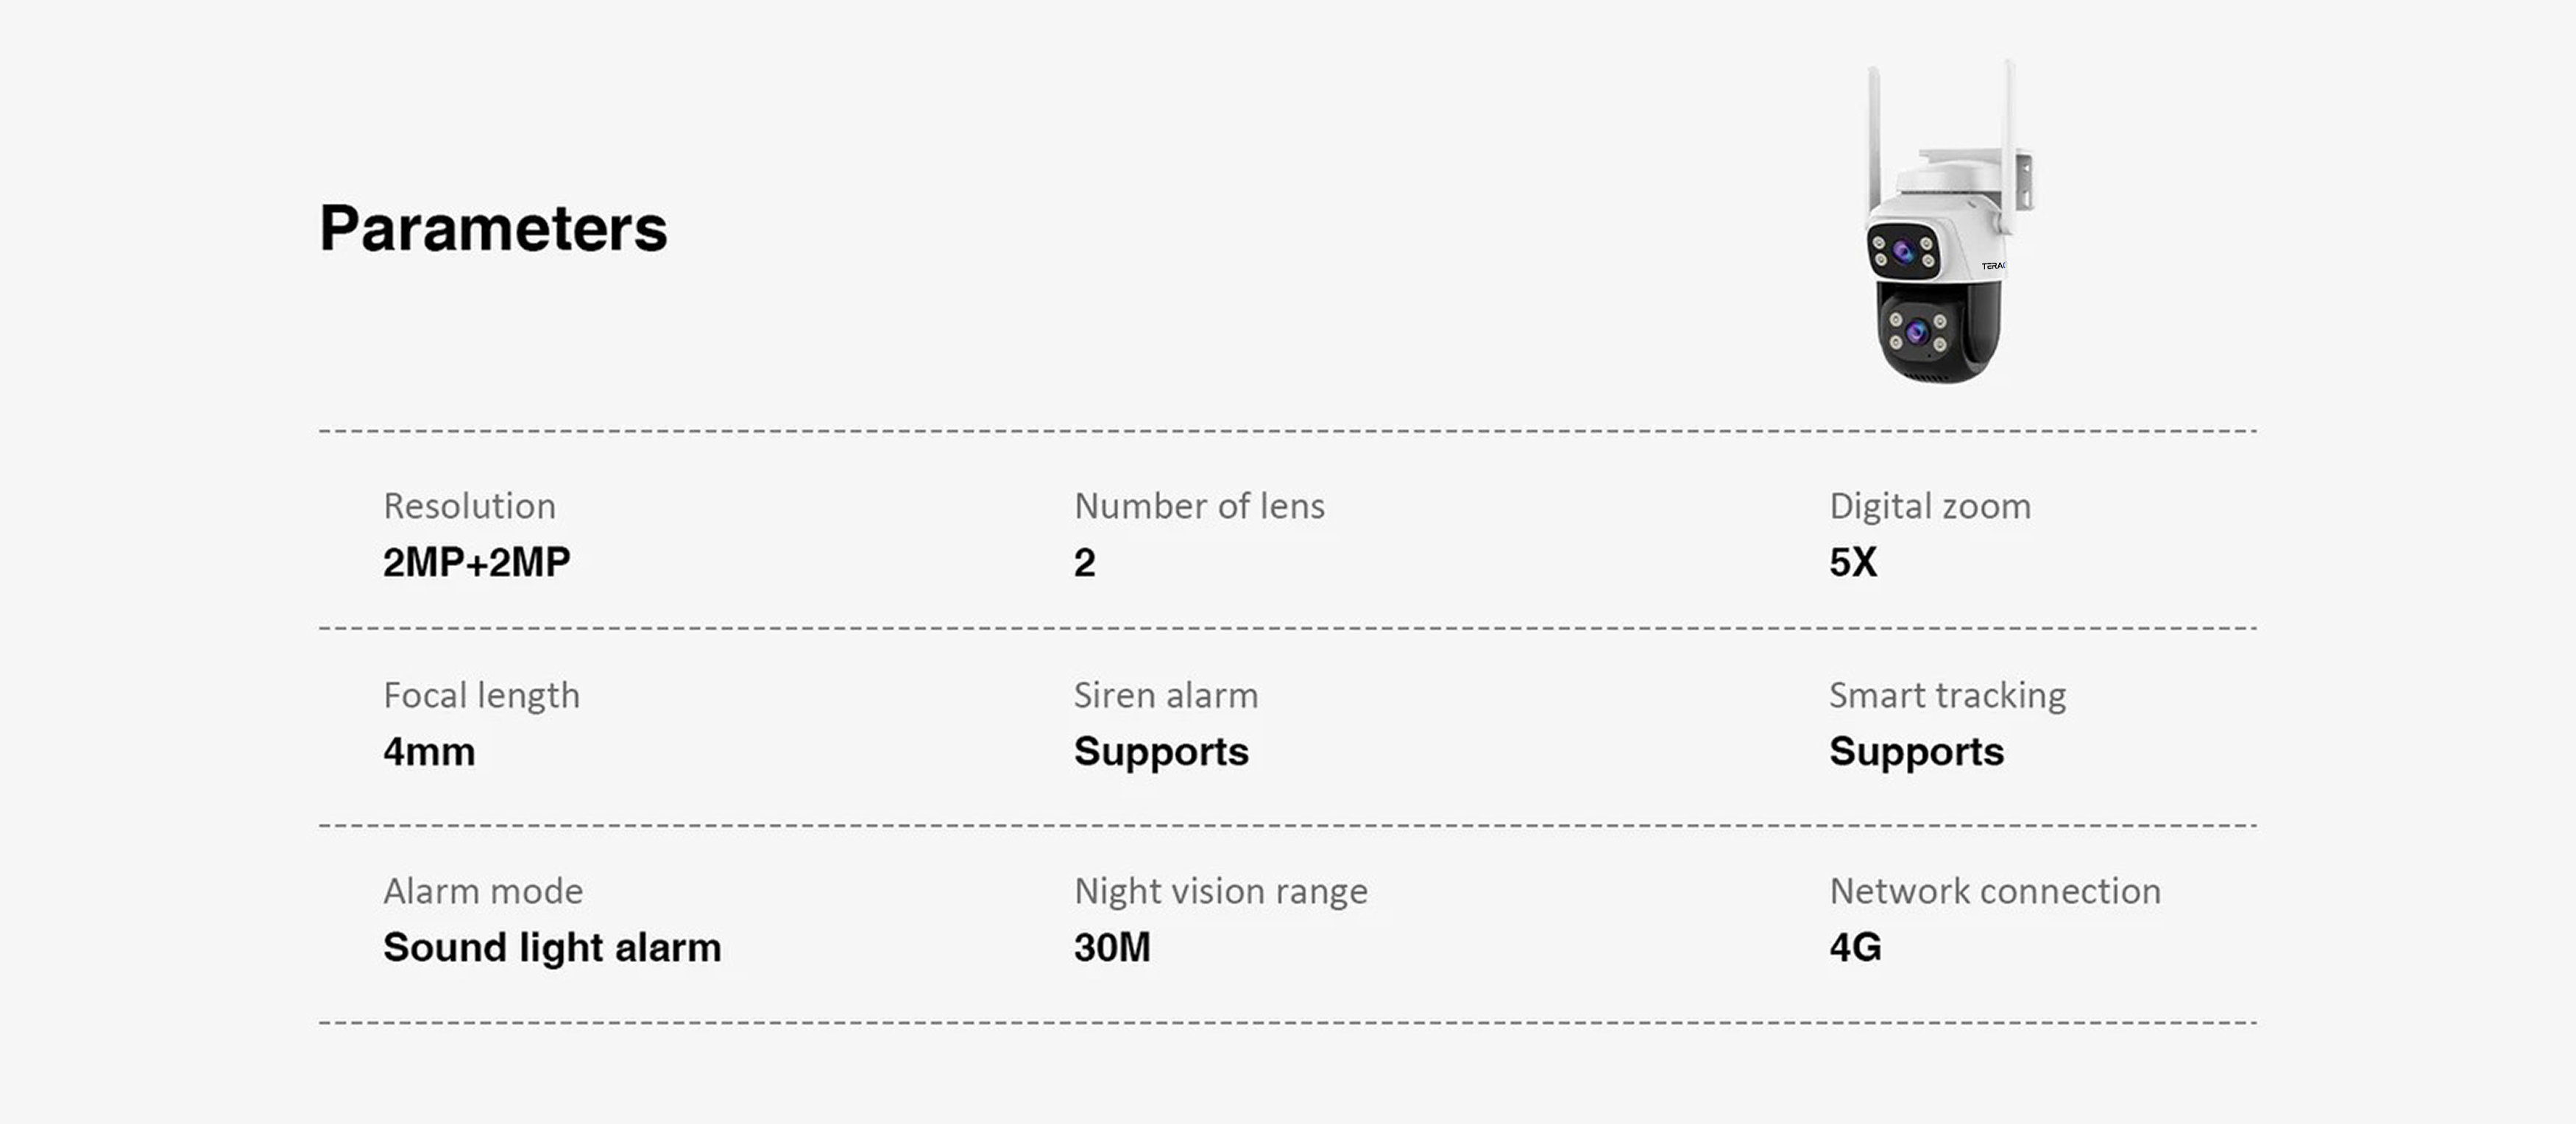2576x1124 pixels.
Task: Click the 2MP+2MP resolution value
Action: click(476, 562)
